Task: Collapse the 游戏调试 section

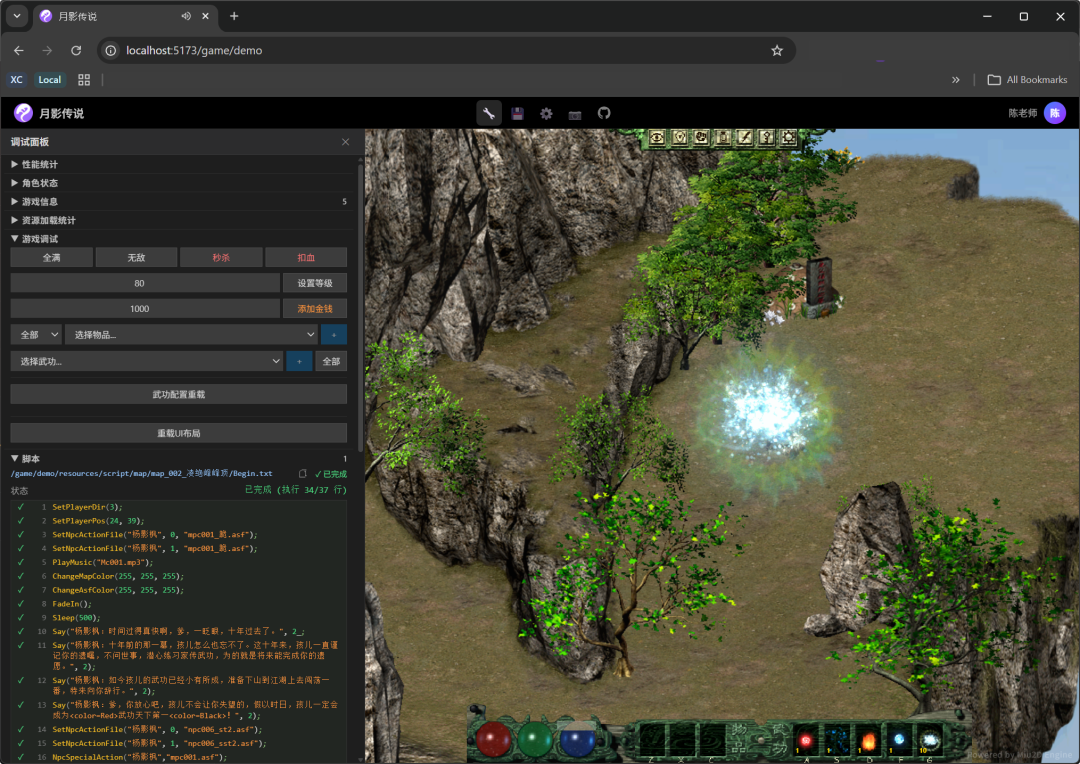Action: click(35, 239)
